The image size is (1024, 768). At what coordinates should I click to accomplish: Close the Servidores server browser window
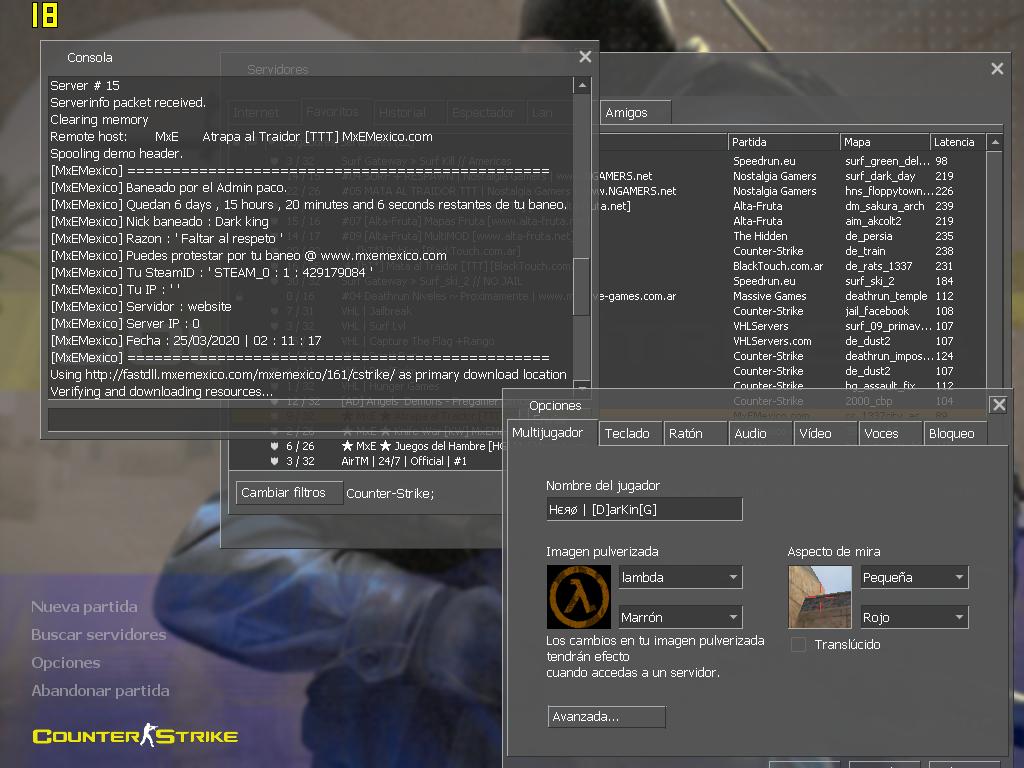click(997, 69)
